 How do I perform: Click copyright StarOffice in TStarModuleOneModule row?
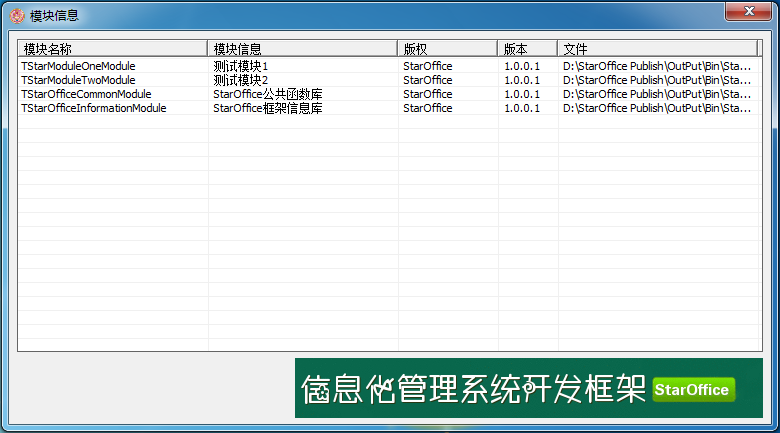428,66
